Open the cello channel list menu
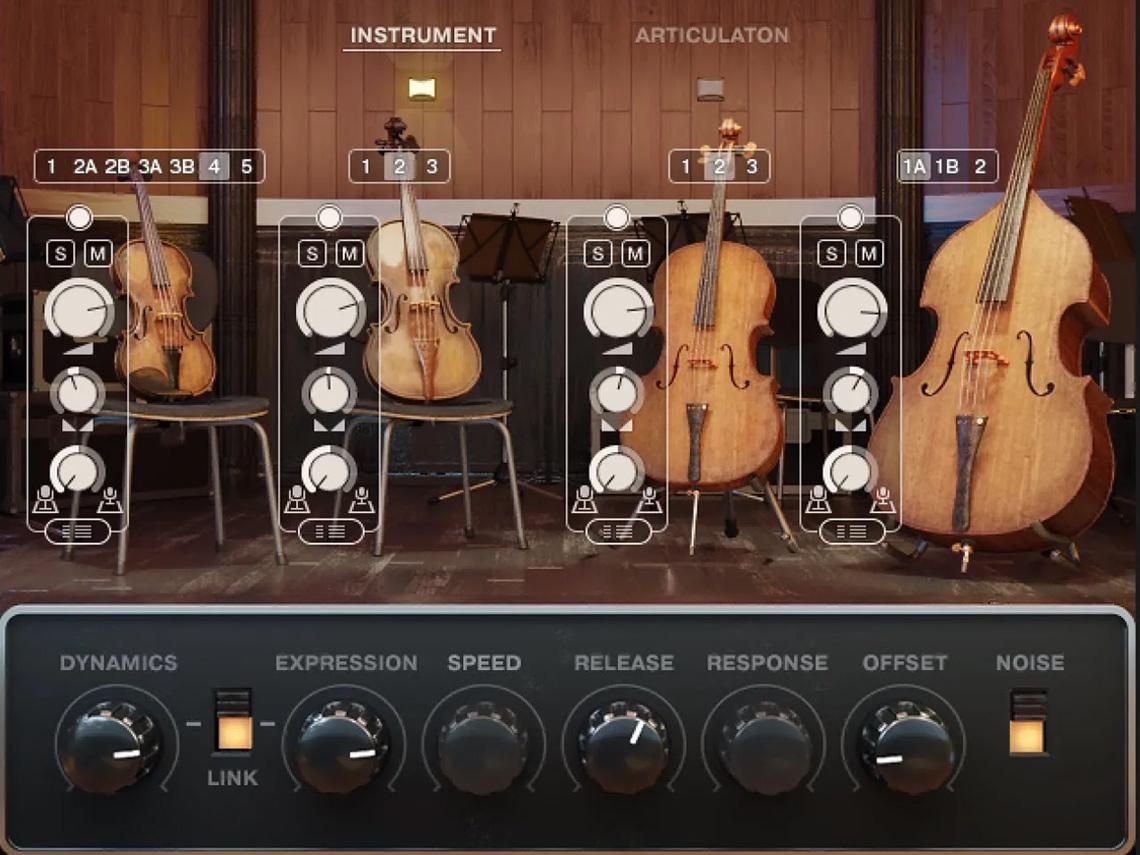This screenshot has width=1140, height=855. (618, 531)
